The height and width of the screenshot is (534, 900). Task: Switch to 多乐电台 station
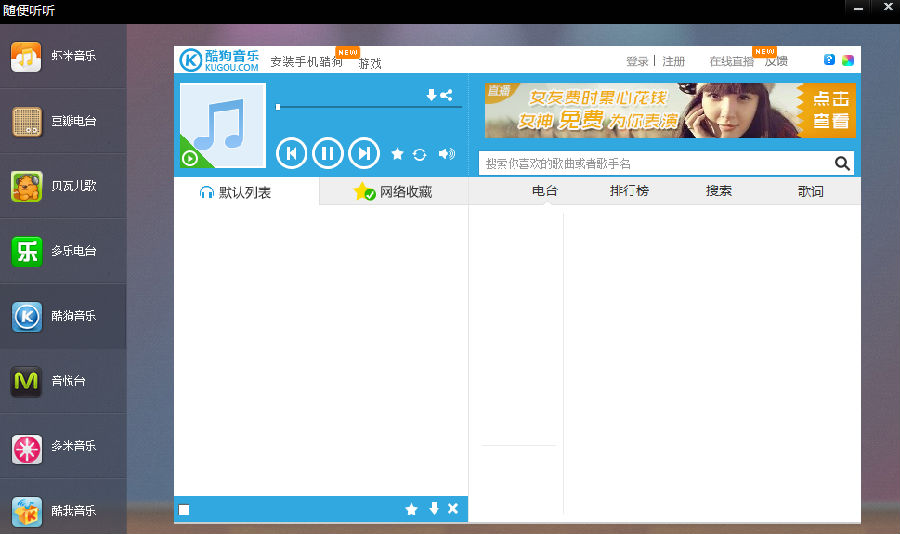click(x=62, y=251)
